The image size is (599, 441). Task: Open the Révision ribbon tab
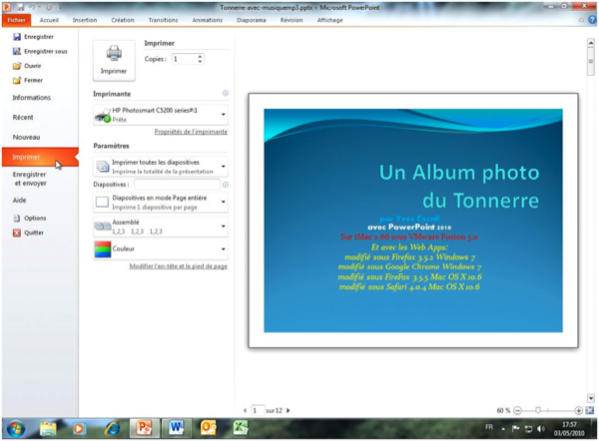[291, 20]
